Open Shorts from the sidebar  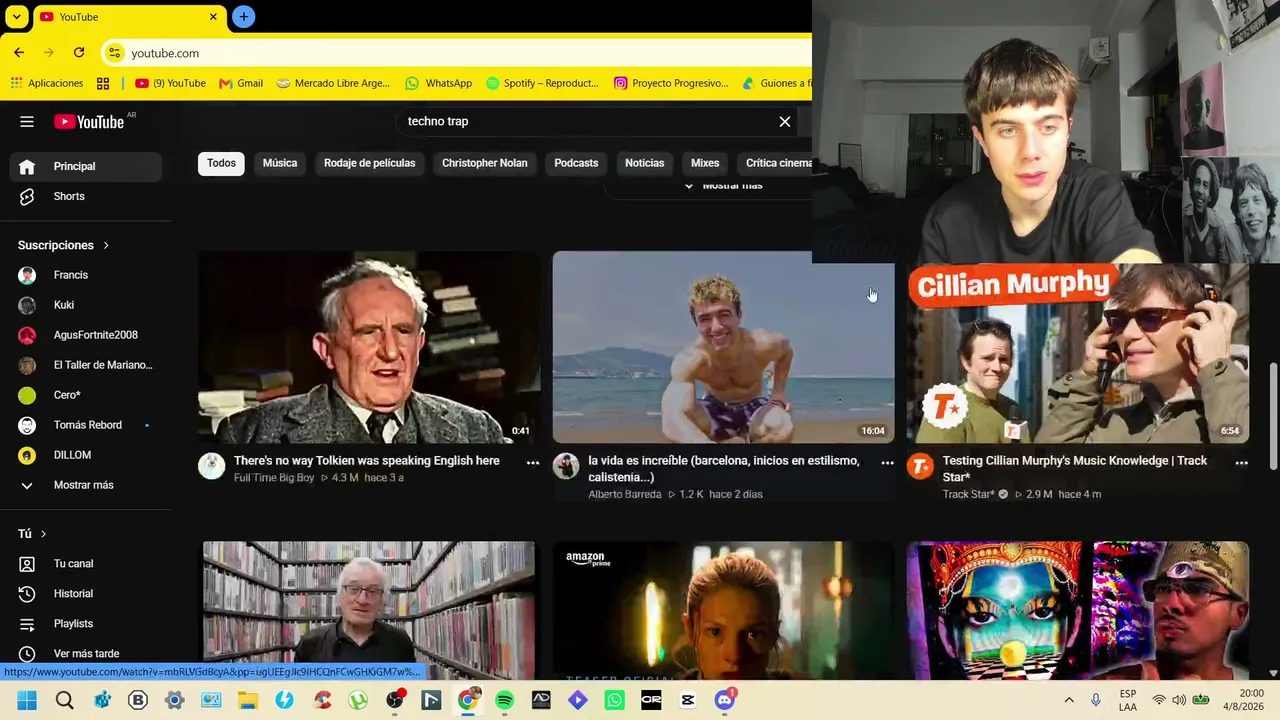point(85,197)
